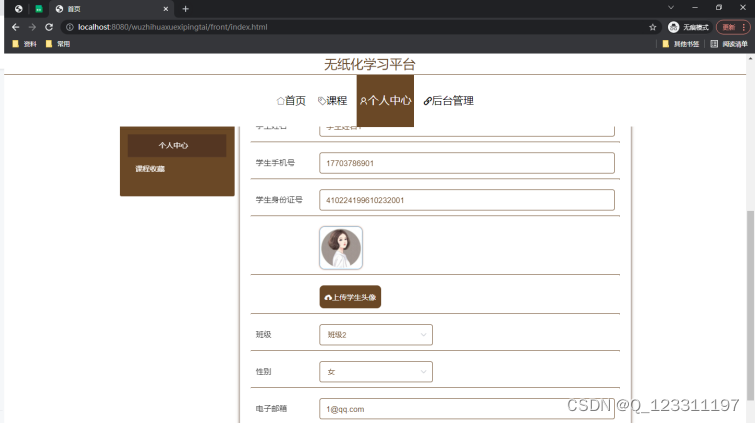Click the 班级 field label
The width and height of the screenshot is (755, 423).
[263, 334]
